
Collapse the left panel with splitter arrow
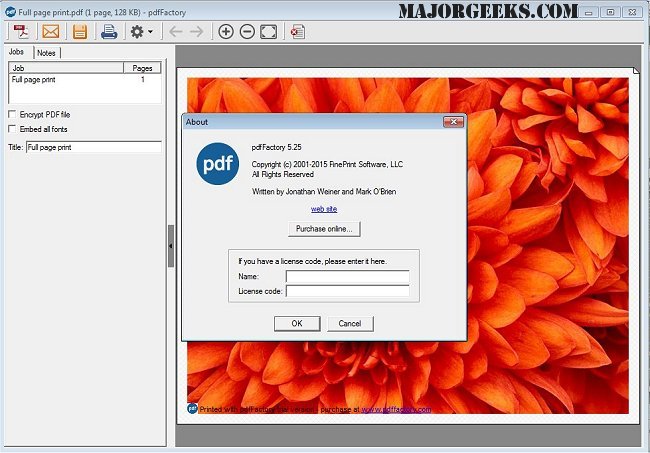pos(171,246)
